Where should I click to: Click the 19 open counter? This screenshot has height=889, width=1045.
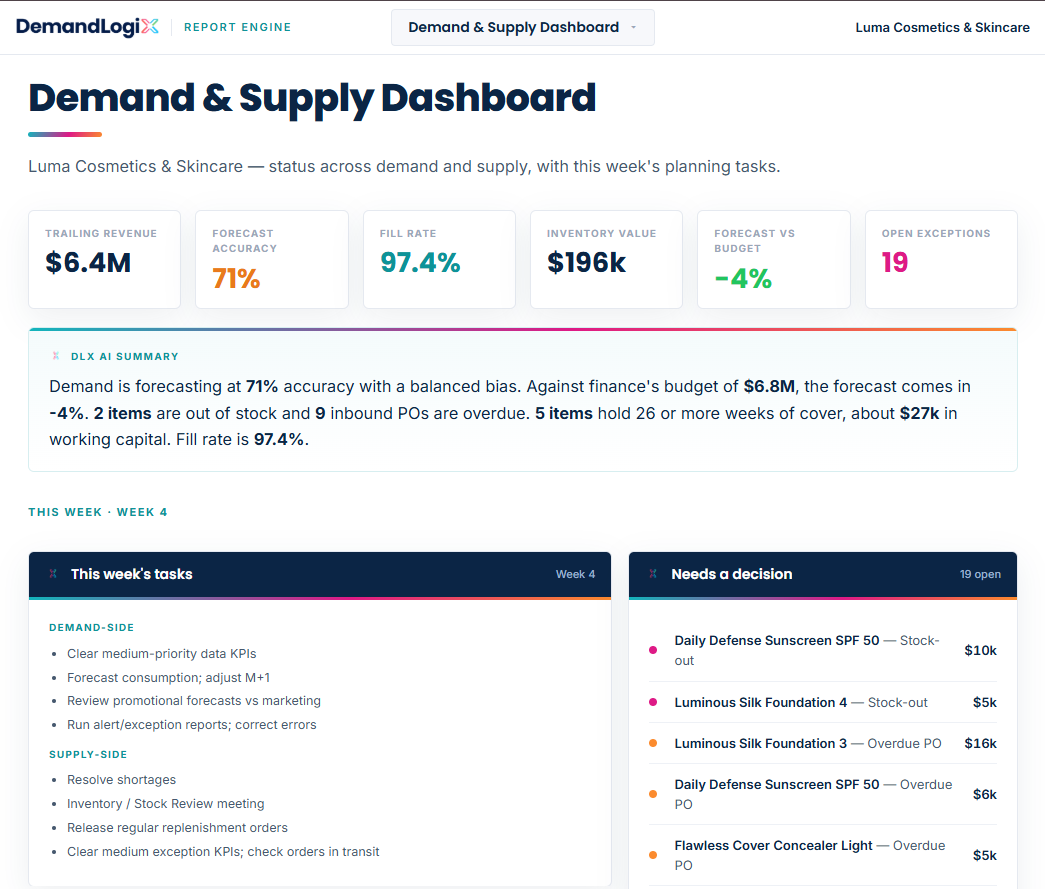(x=980, y=574)
